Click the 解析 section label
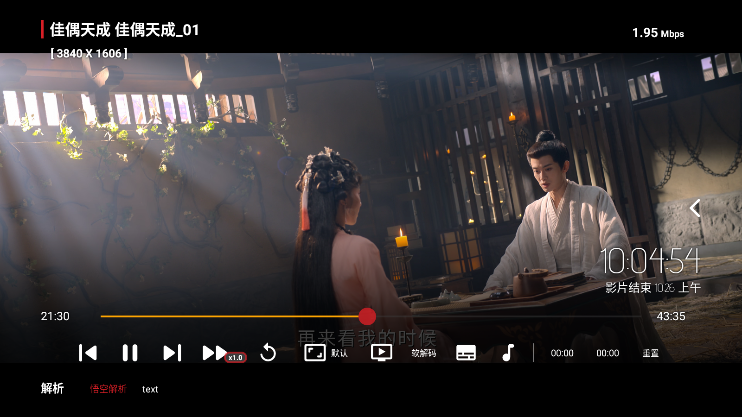 [52, 389]
